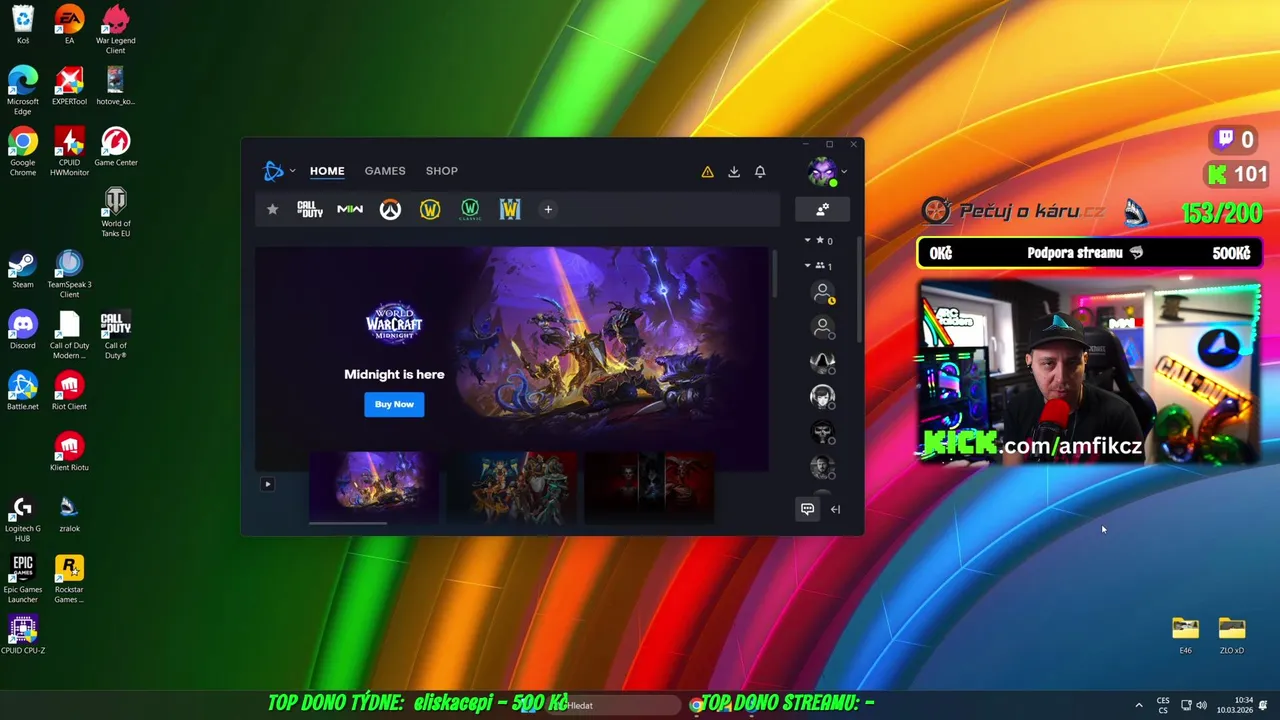Select the TeamSpeak 3 Client shortcut
The width and height of the screenshot is (1280, 720).
point(69,274)
